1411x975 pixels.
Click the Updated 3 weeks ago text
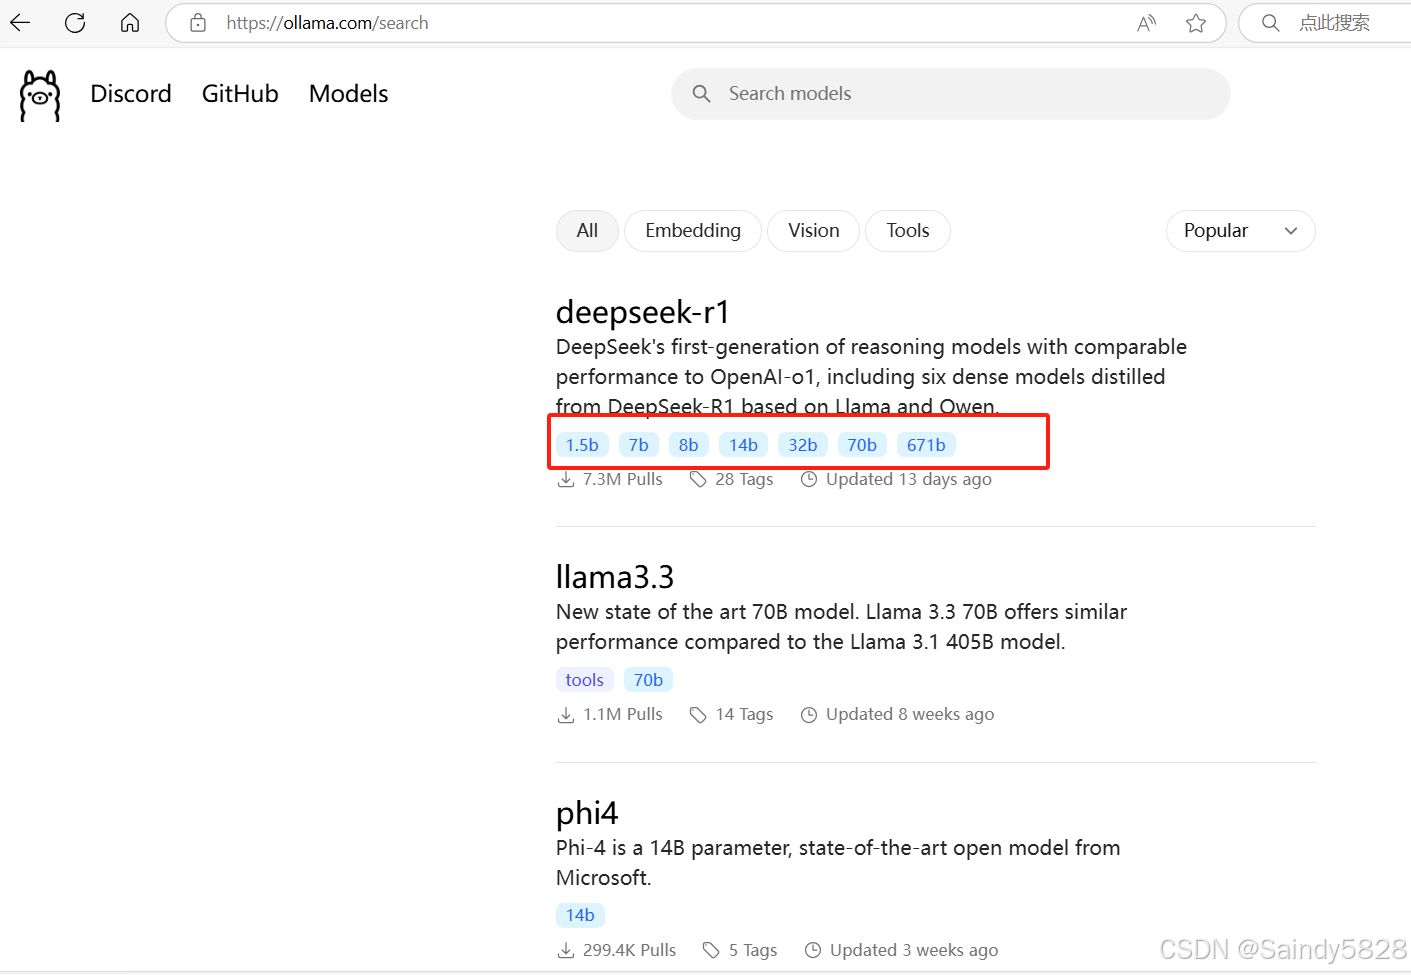[x=914, y=950]
